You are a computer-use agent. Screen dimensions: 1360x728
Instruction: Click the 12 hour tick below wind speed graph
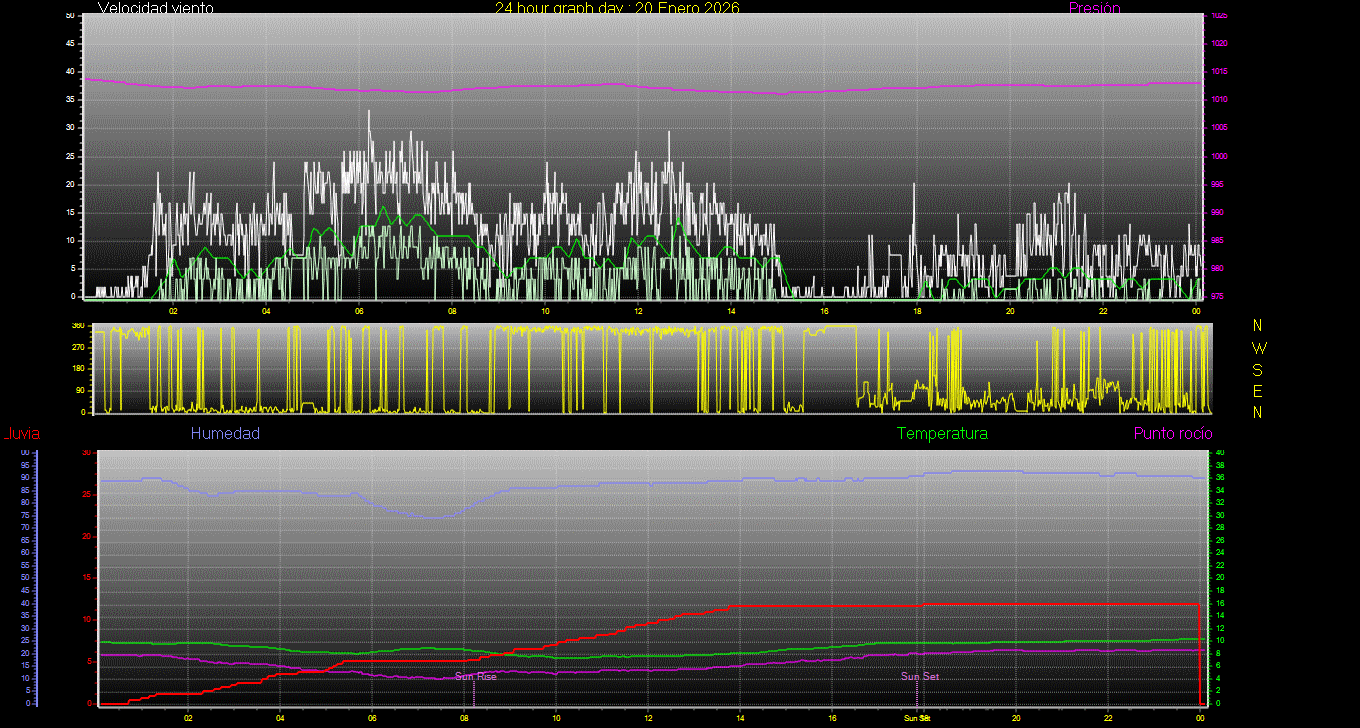[x=638, y=311]
